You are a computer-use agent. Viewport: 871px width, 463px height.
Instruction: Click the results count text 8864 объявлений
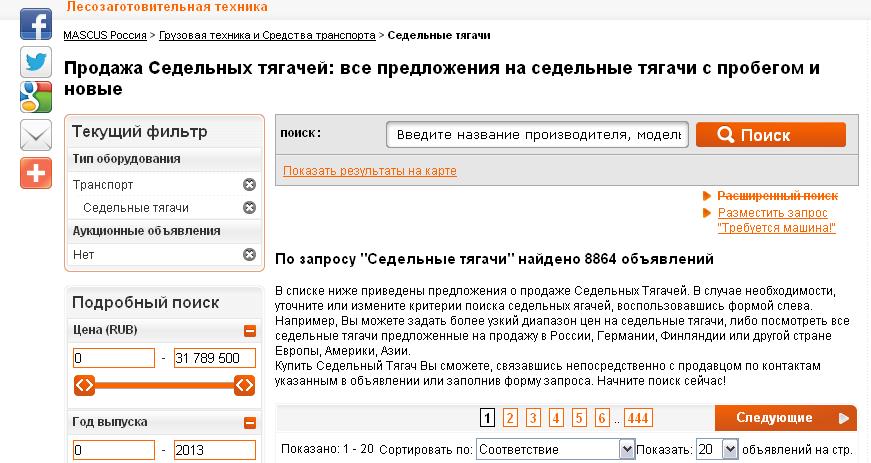coord(649,259)
